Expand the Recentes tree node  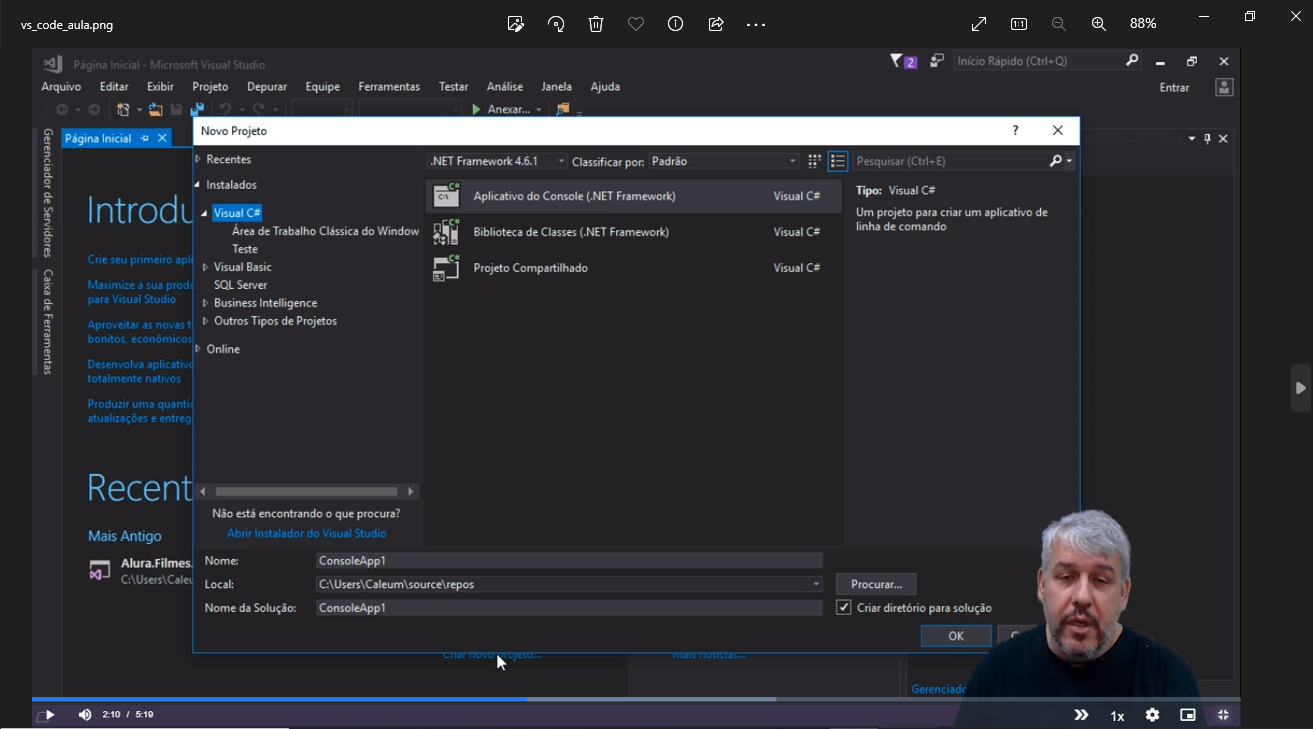[x=198, y=159]
